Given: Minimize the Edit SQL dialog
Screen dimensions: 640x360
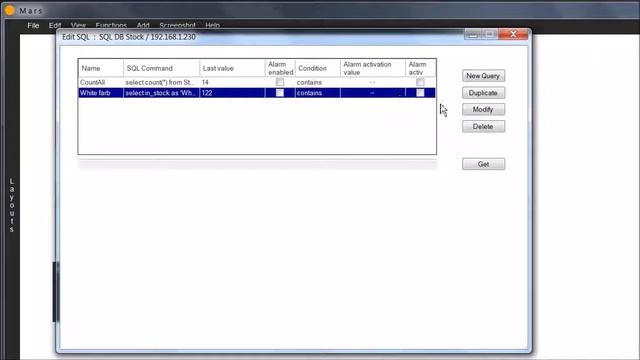Looking at the screenshot, I should coord(473,35).
